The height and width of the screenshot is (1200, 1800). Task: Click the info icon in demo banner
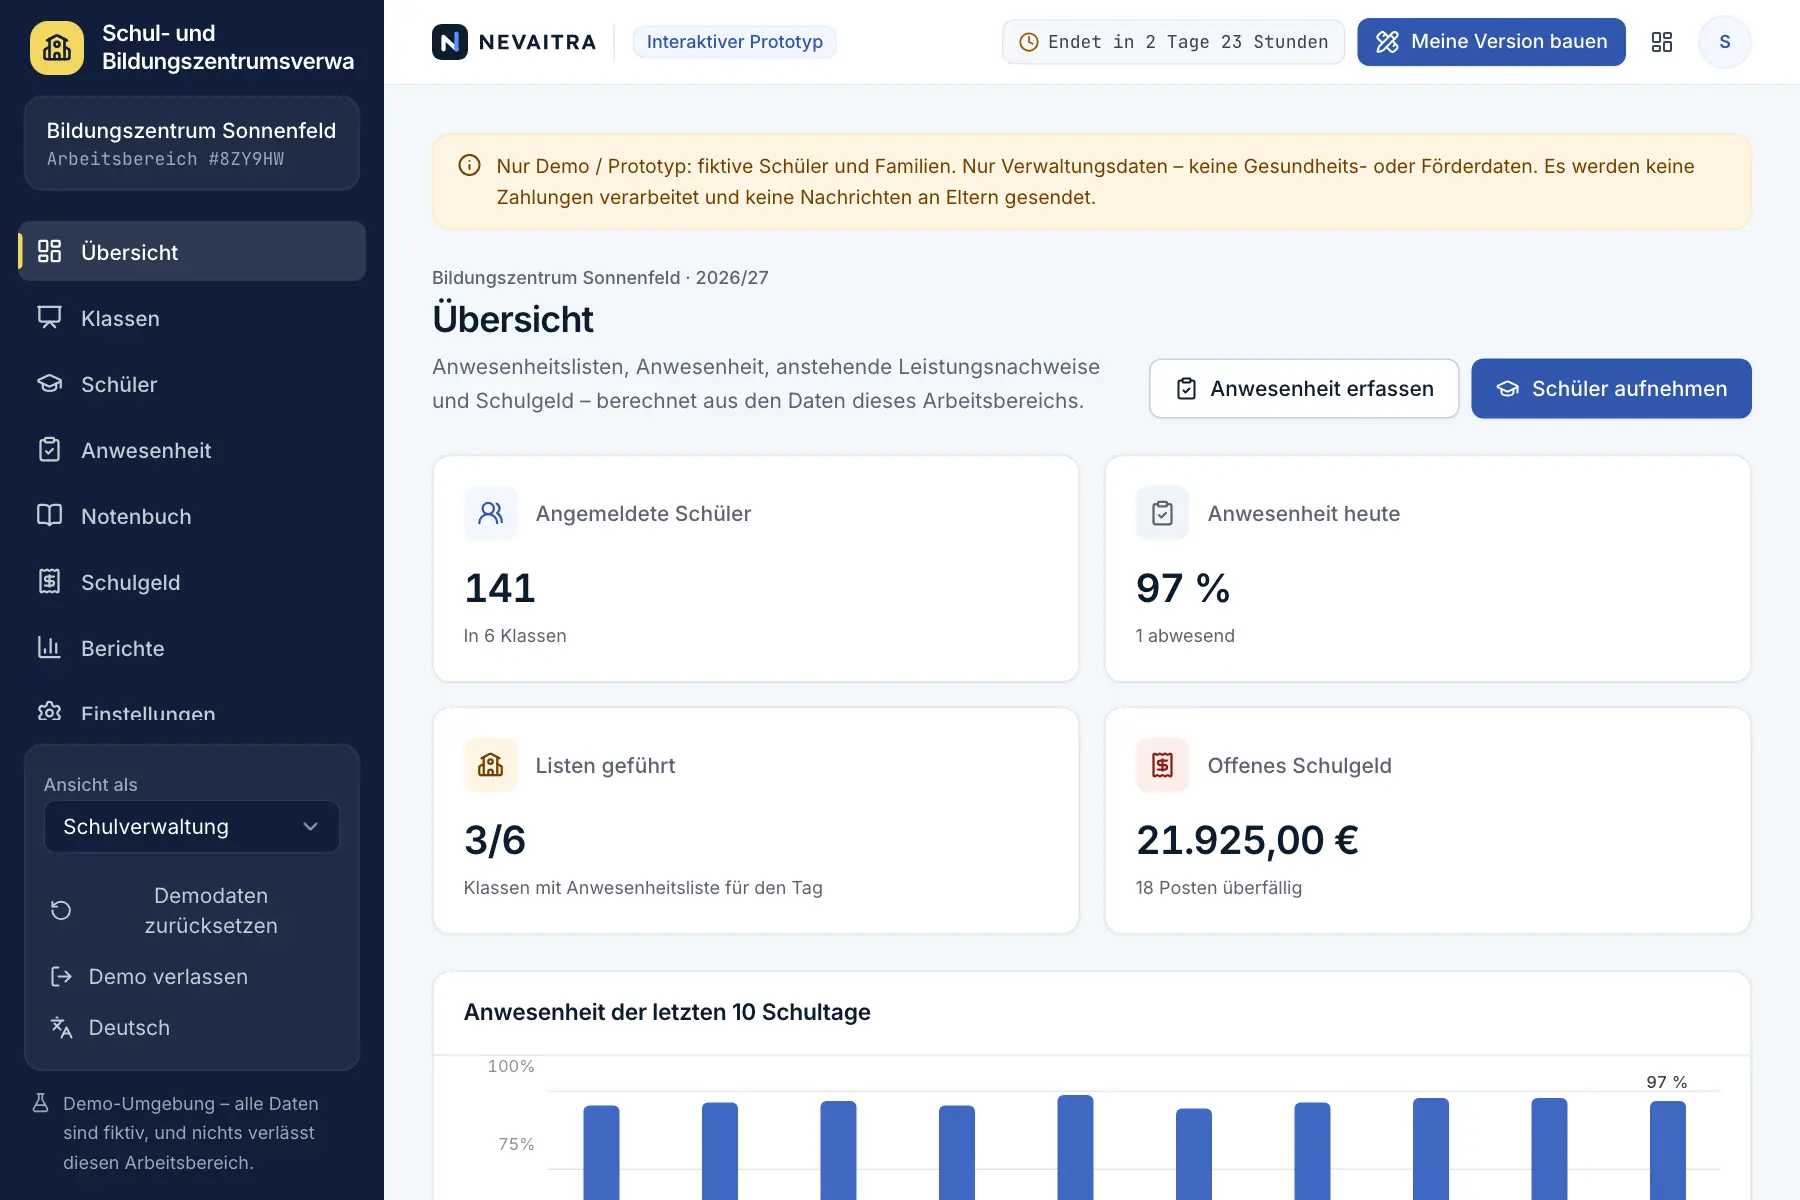[x=469, y=166]
